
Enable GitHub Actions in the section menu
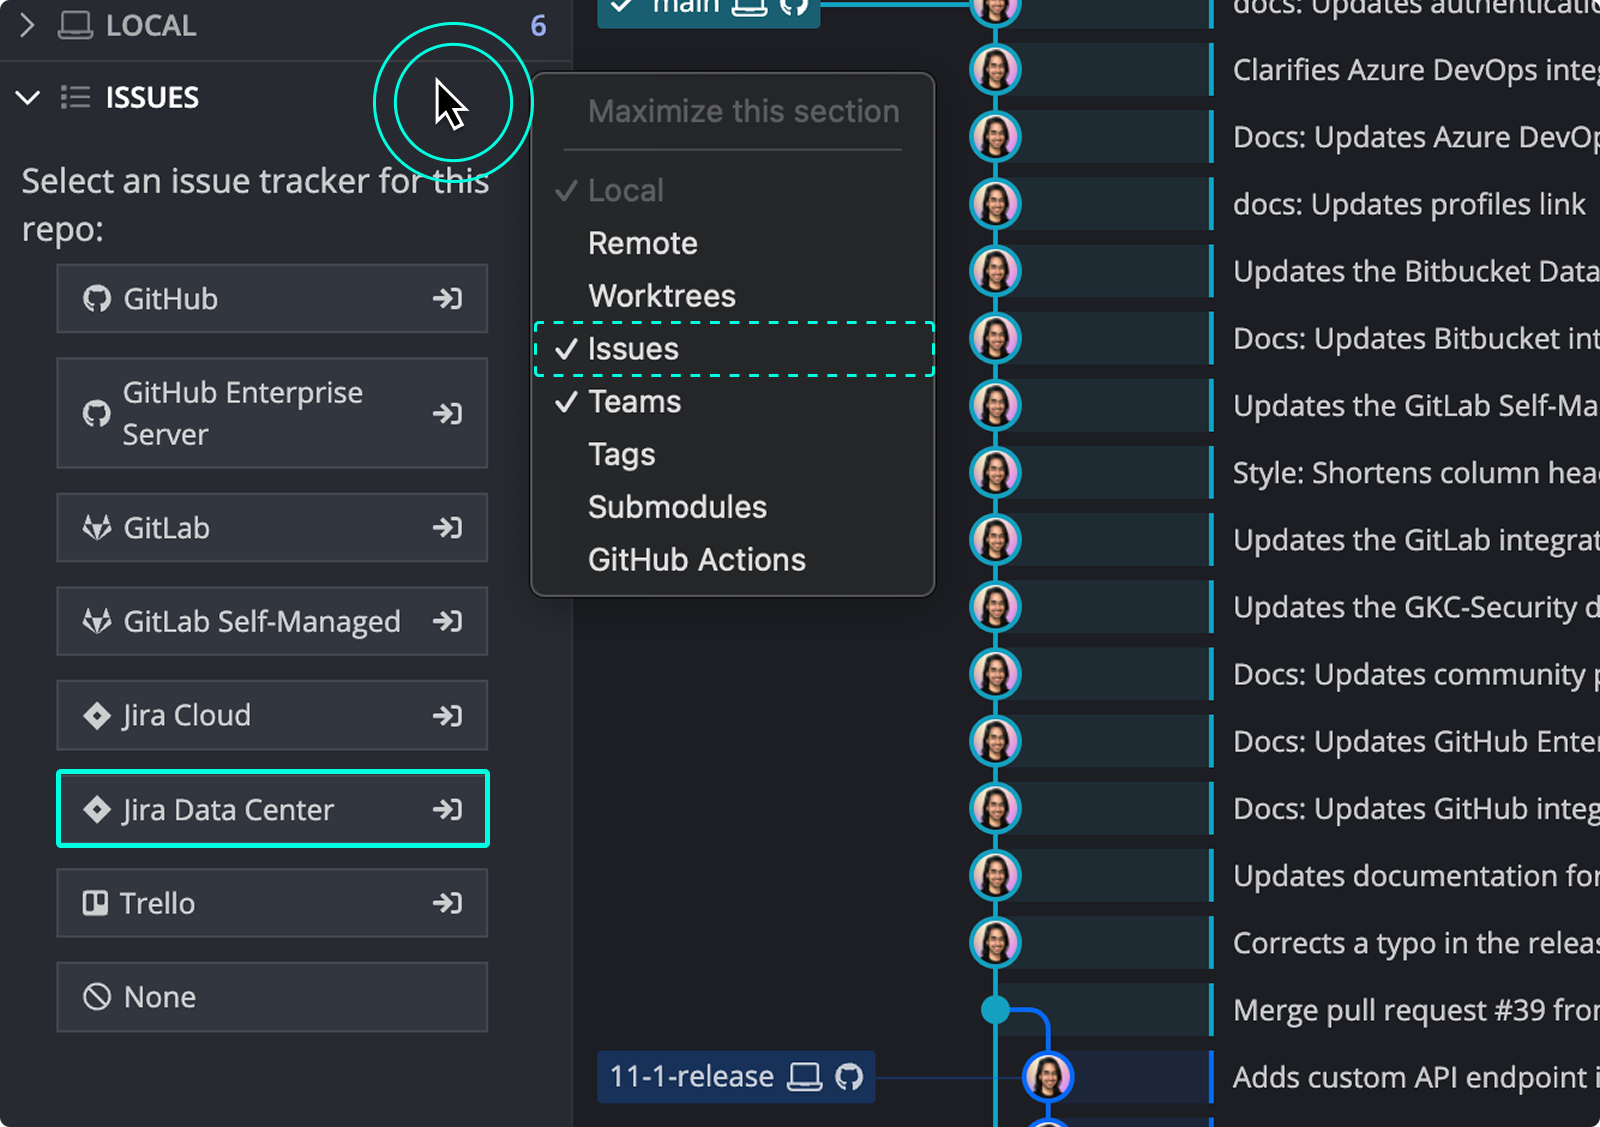tap(696, 559)
